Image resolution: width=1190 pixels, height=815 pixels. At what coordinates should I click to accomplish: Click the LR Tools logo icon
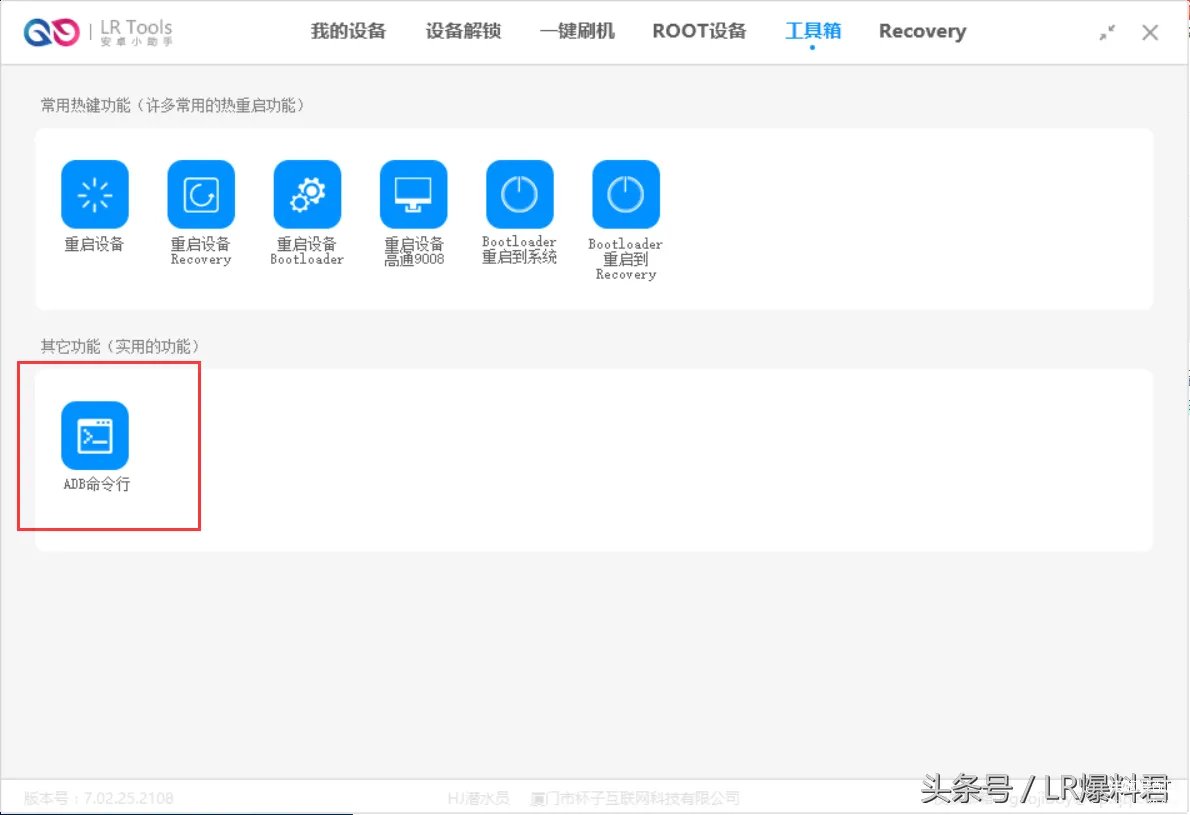coord(50,31)
